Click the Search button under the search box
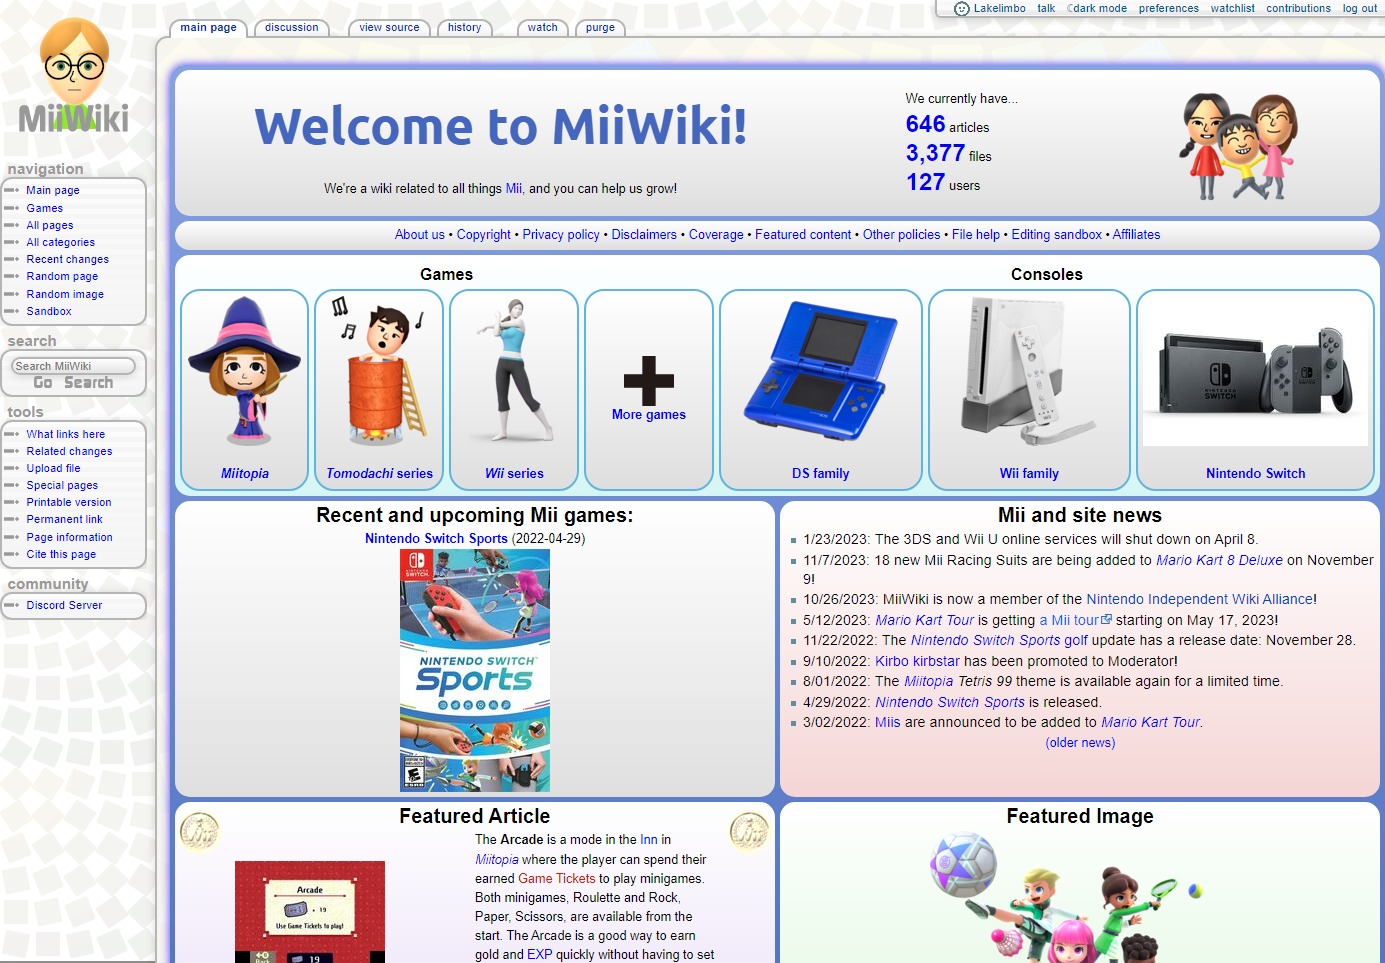Screen dimensions: 1385x963 pos(89,383)
